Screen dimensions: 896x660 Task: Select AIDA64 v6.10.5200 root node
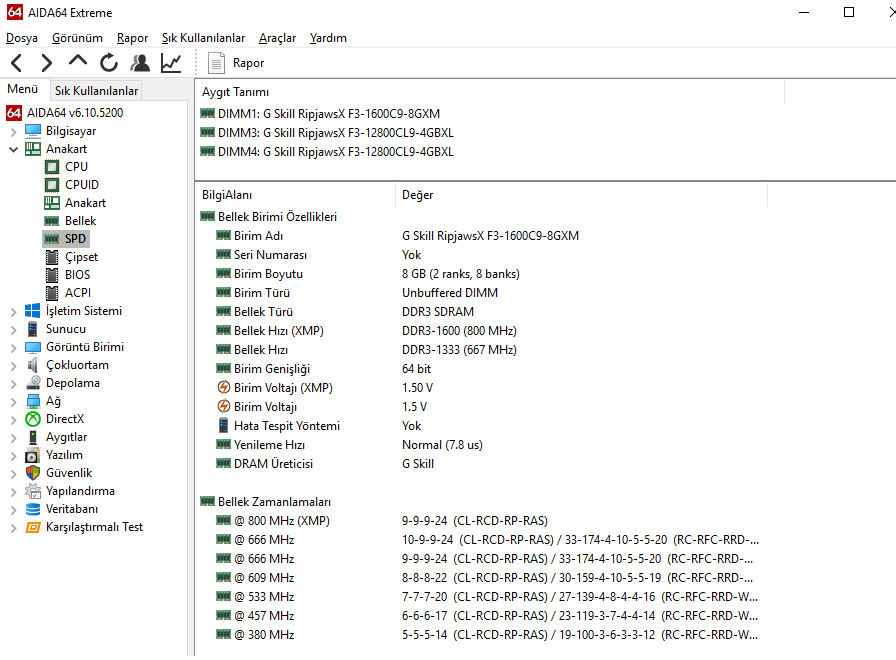tap(75, 113)
